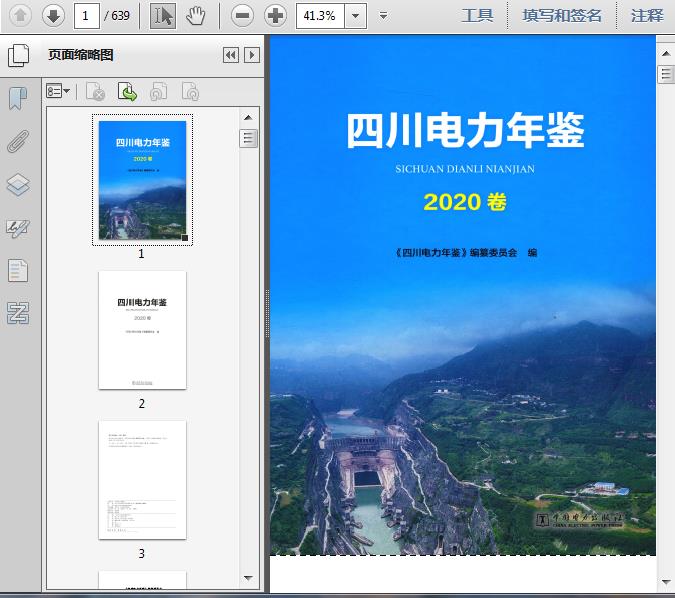Click rotate pages counterclockwise icon

(x=158, y=91)
